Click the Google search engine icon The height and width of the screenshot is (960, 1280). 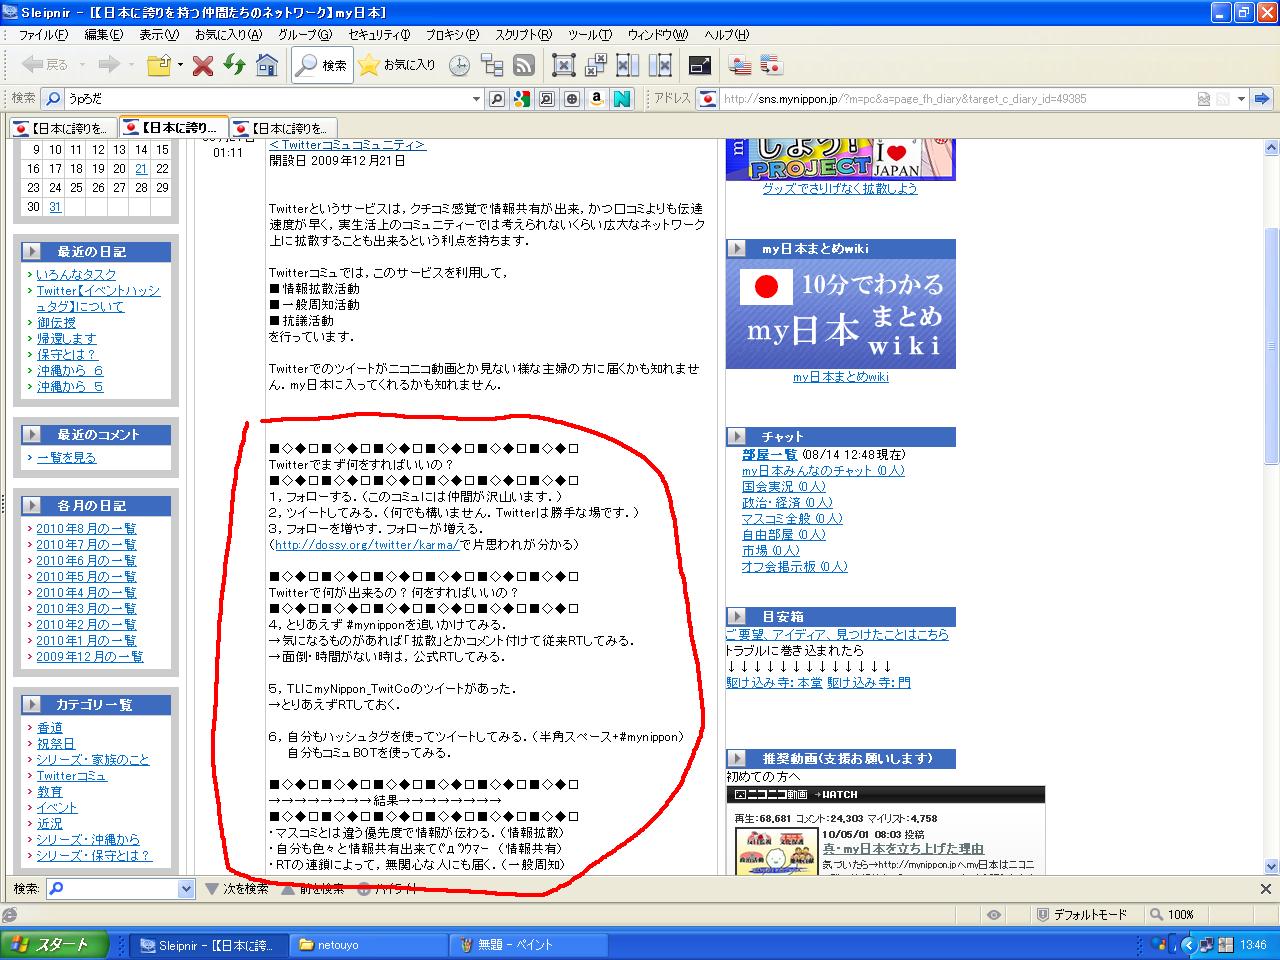coord(522,99)
